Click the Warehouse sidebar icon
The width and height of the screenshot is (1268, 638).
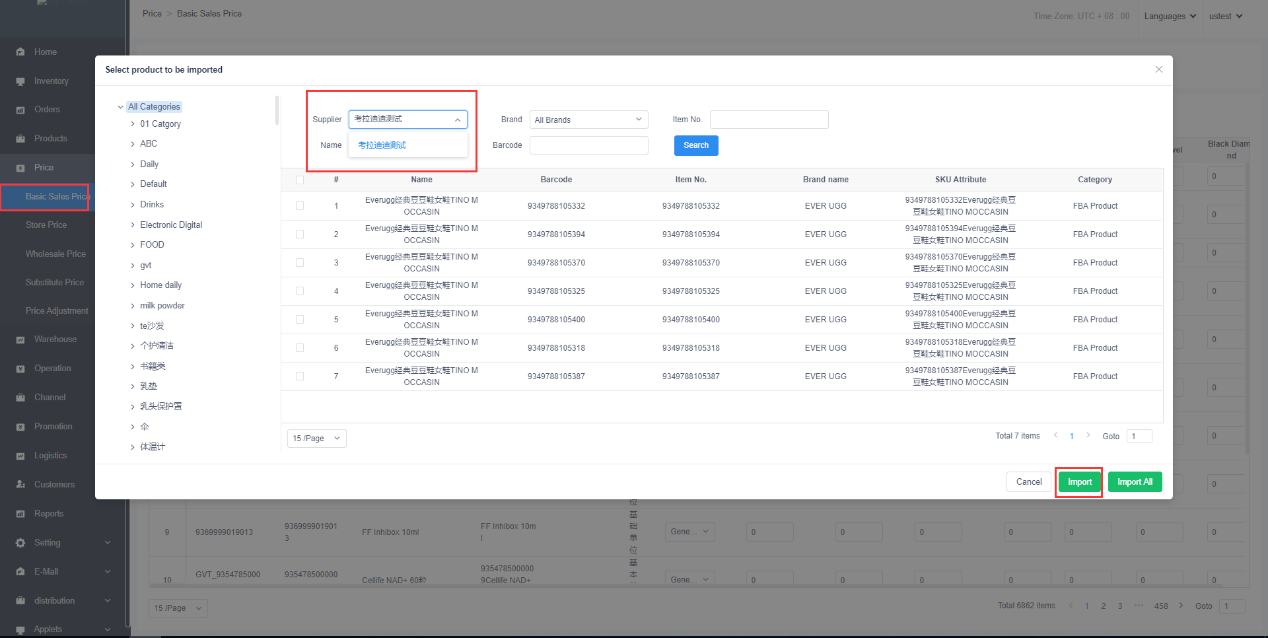point(20,340)
